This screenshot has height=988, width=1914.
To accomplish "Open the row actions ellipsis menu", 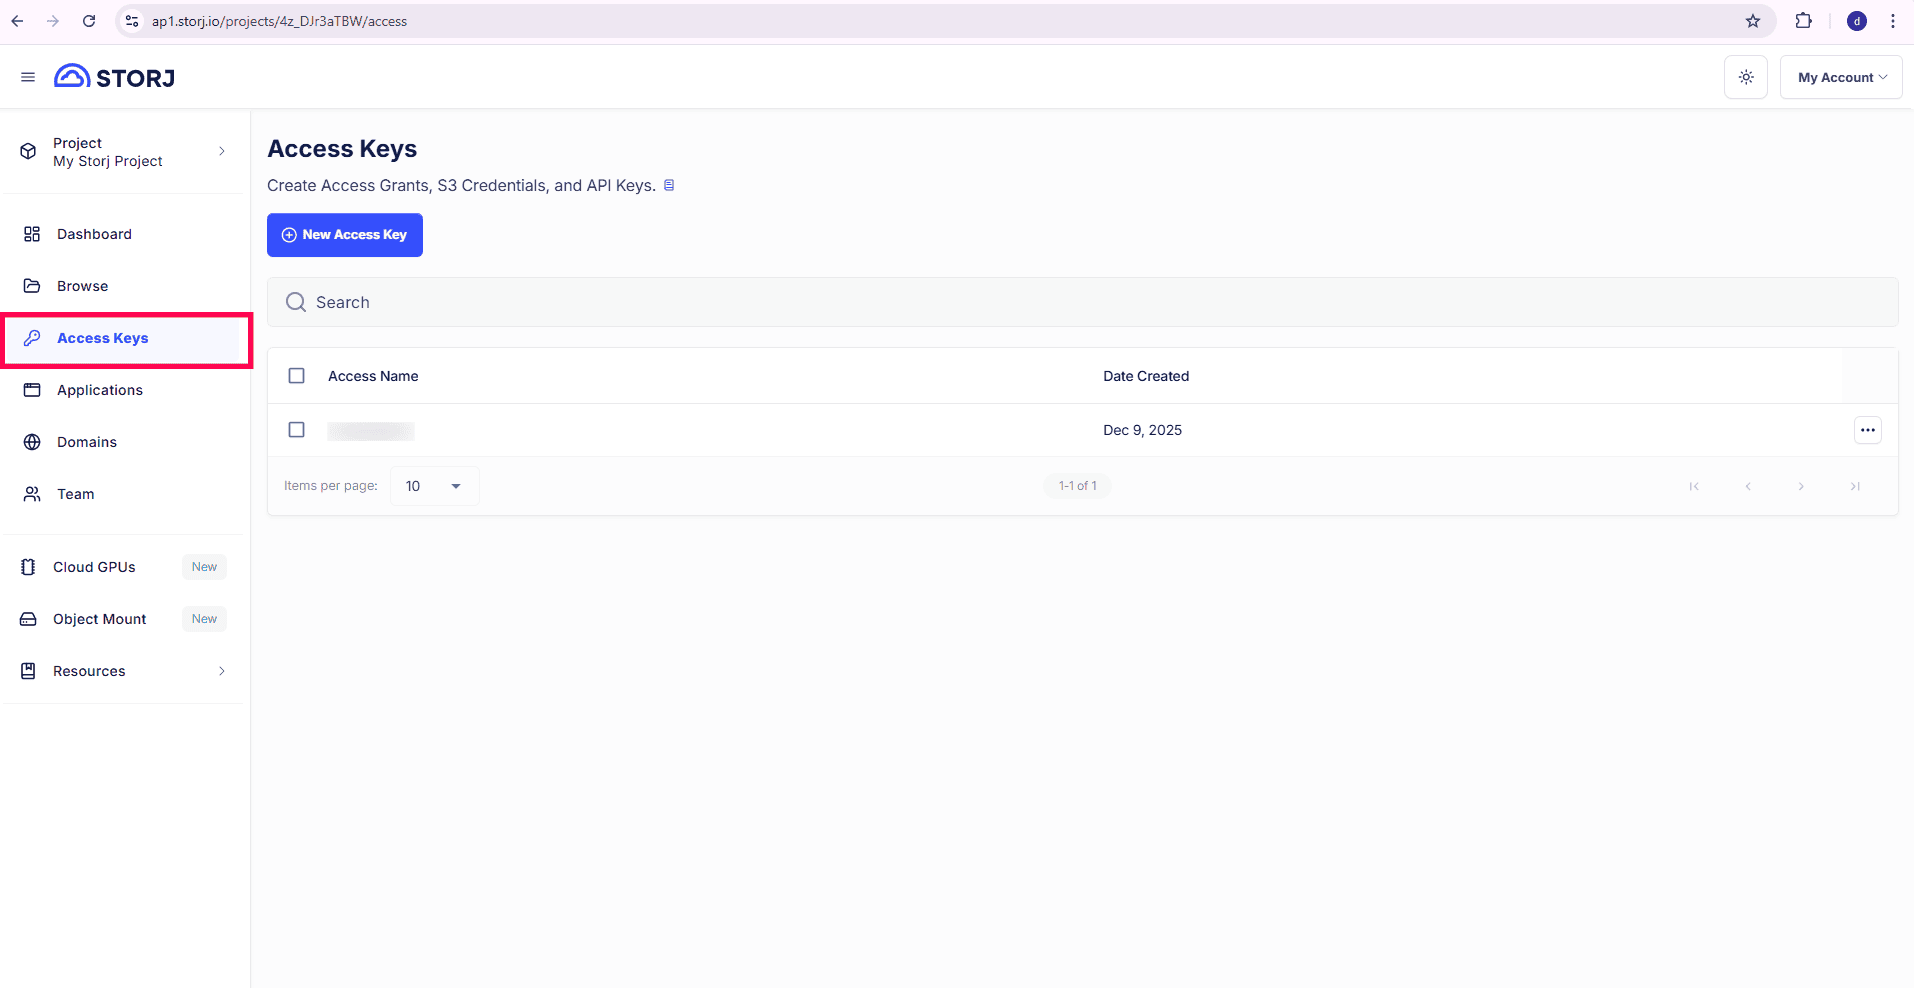I will click(1868, 429).
